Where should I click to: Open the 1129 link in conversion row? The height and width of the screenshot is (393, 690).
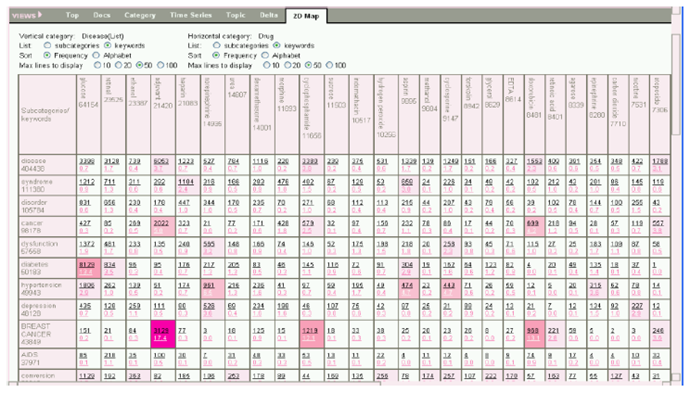point(87,376)
